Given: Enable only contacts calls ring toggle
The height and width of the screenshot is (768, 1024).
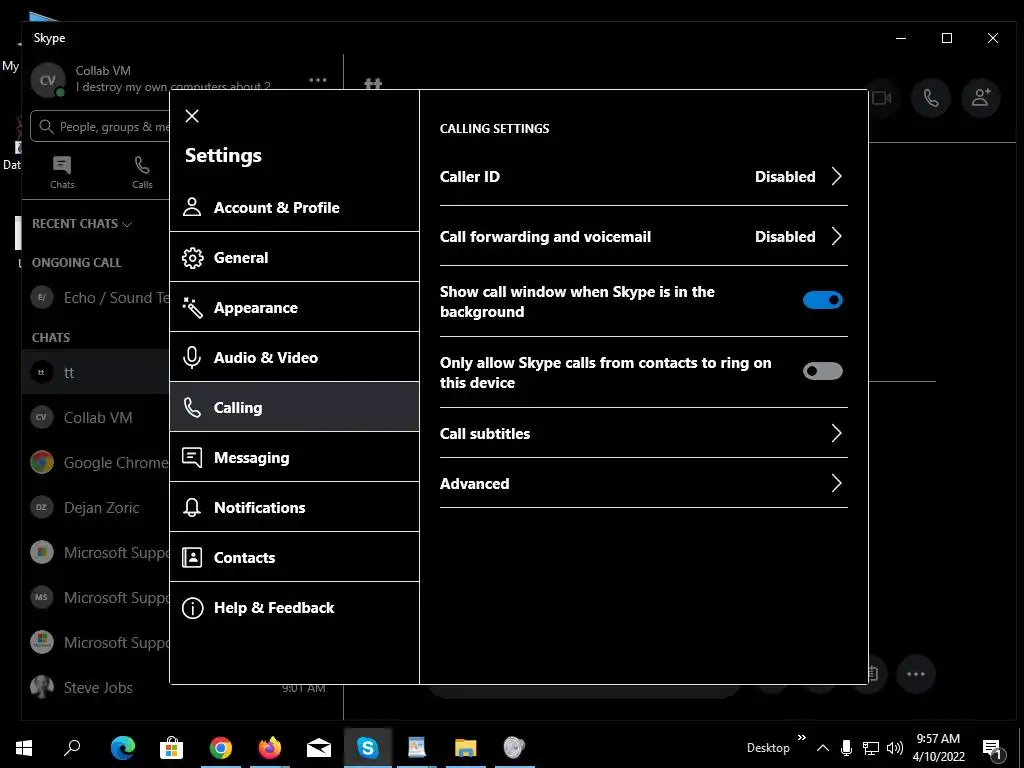Looking at the screenshot, I should [x=823, y=371].
